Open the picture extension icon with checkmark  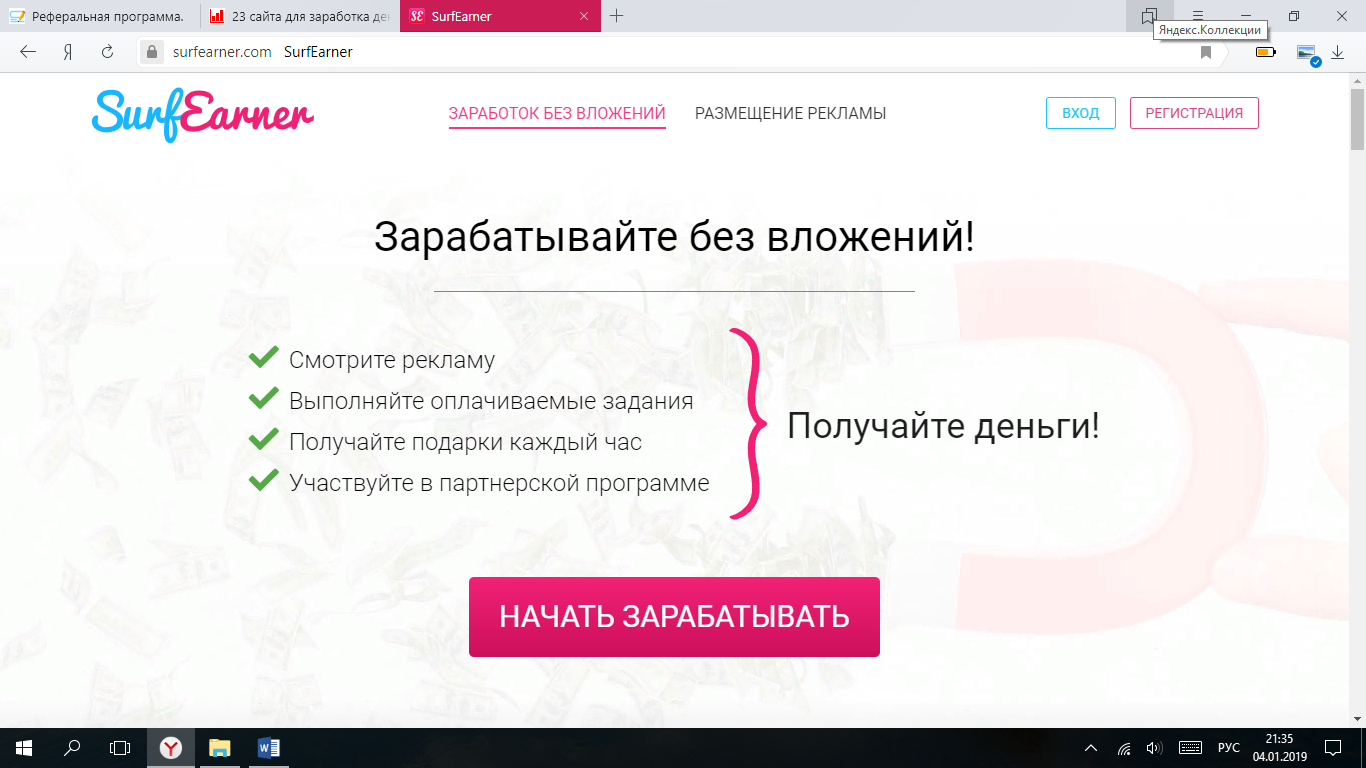coord(1308,53)
